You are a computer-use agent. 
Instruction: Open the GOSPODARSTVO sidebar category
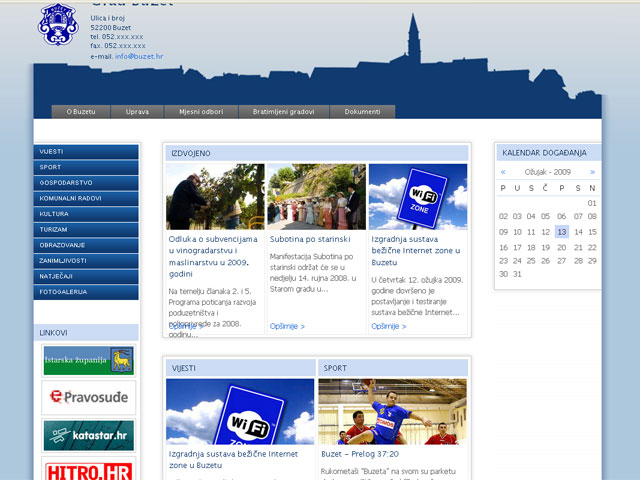point(86,182)
